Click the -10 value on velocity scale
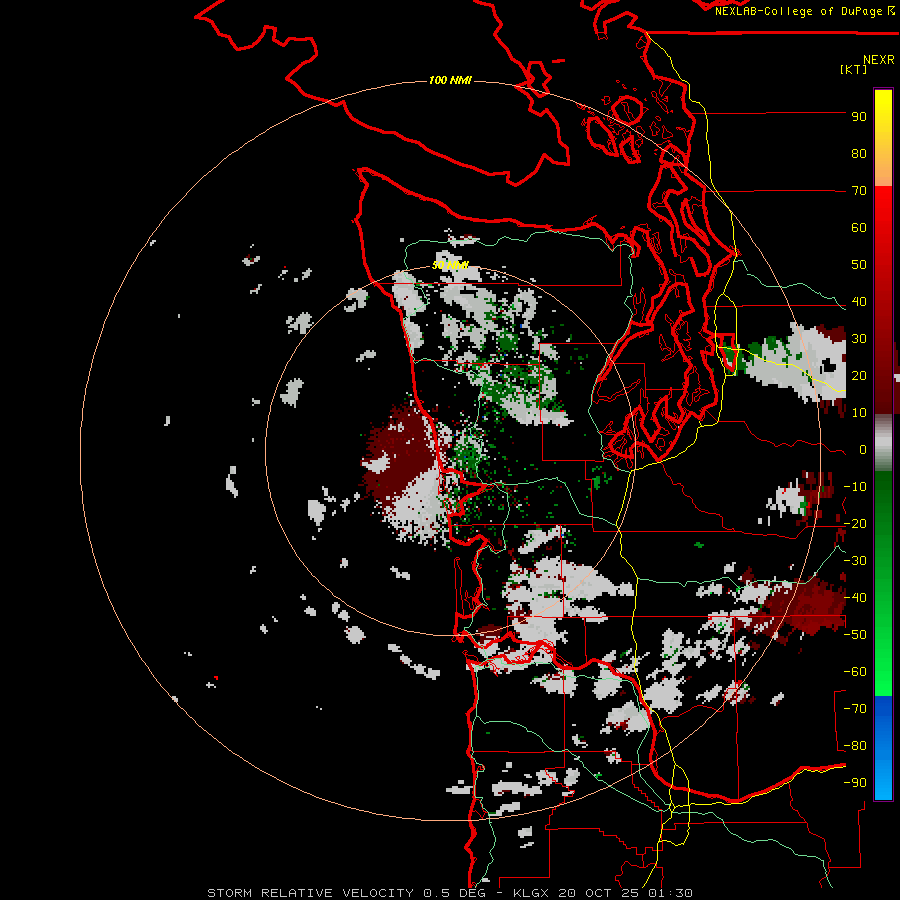900x900 pixels. (x=855, y=487)
